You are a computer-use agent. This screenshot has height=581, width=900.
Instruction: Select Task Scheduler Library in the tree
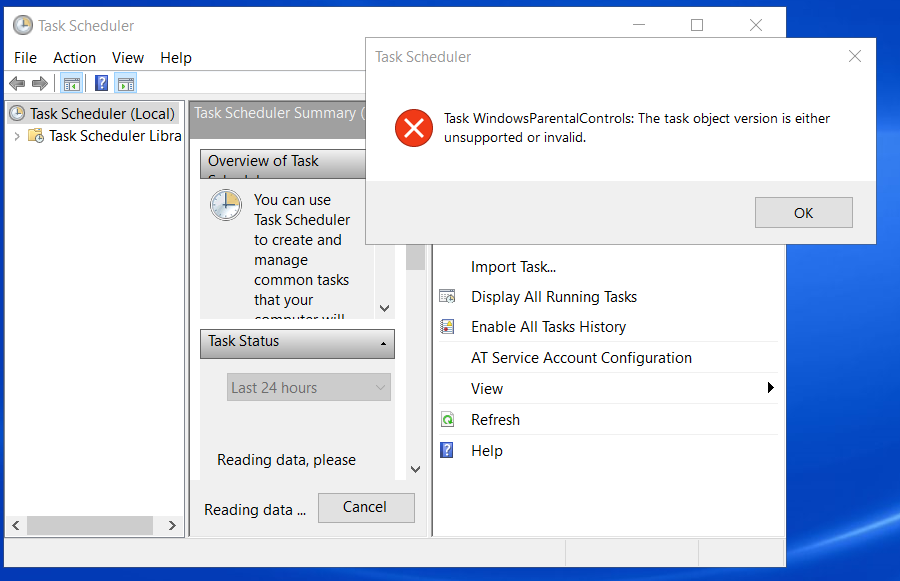(115, 135)
